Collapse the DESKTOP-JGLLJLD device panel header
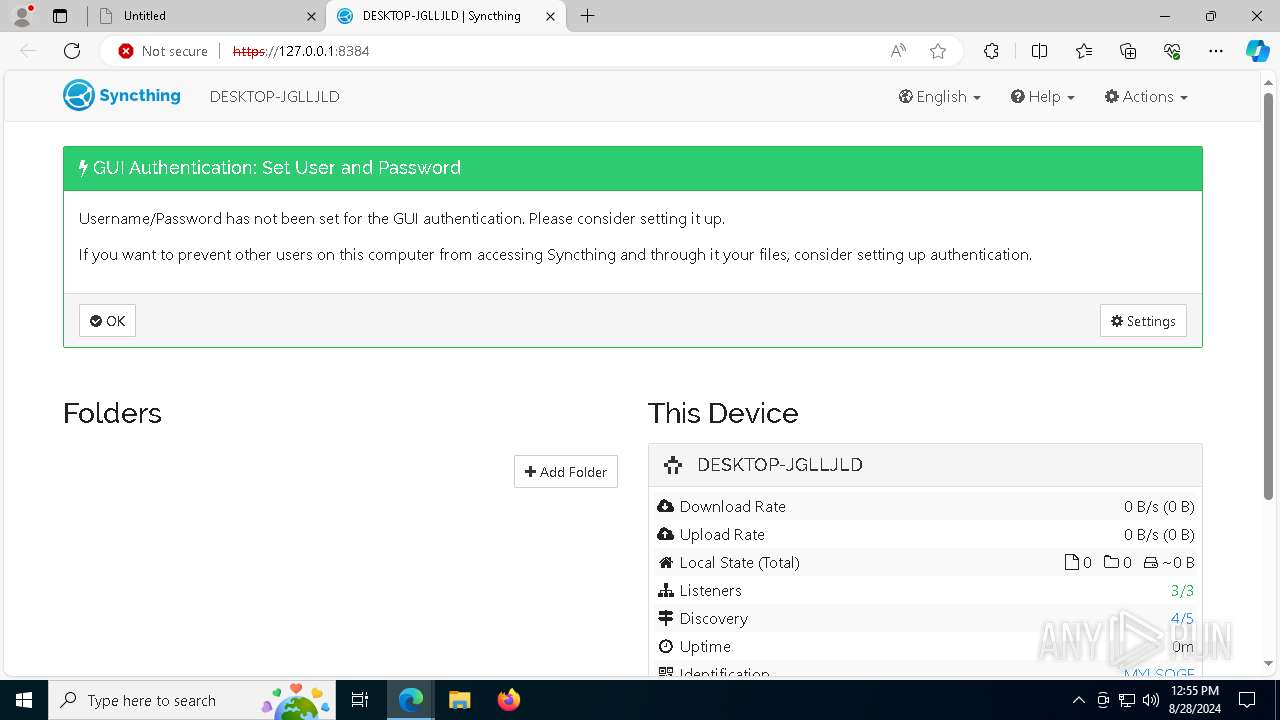 [x=925, y=465]
